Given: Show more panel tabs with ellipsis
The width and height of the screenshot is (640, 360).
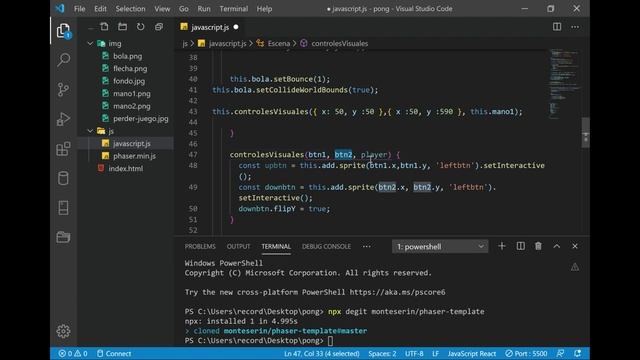Looking at the screenshot, I should (367, 246).
